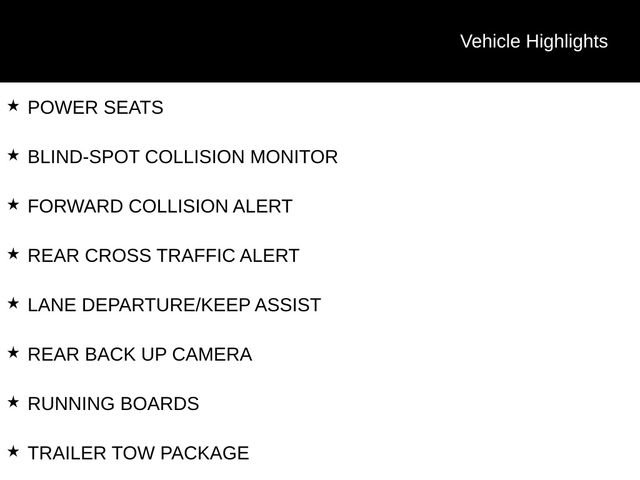Select the BLIND-SPOT COLLISION MONITOR text
This screenshot has width=640, height=480.
pyautogui.click(x=182, y=157)
